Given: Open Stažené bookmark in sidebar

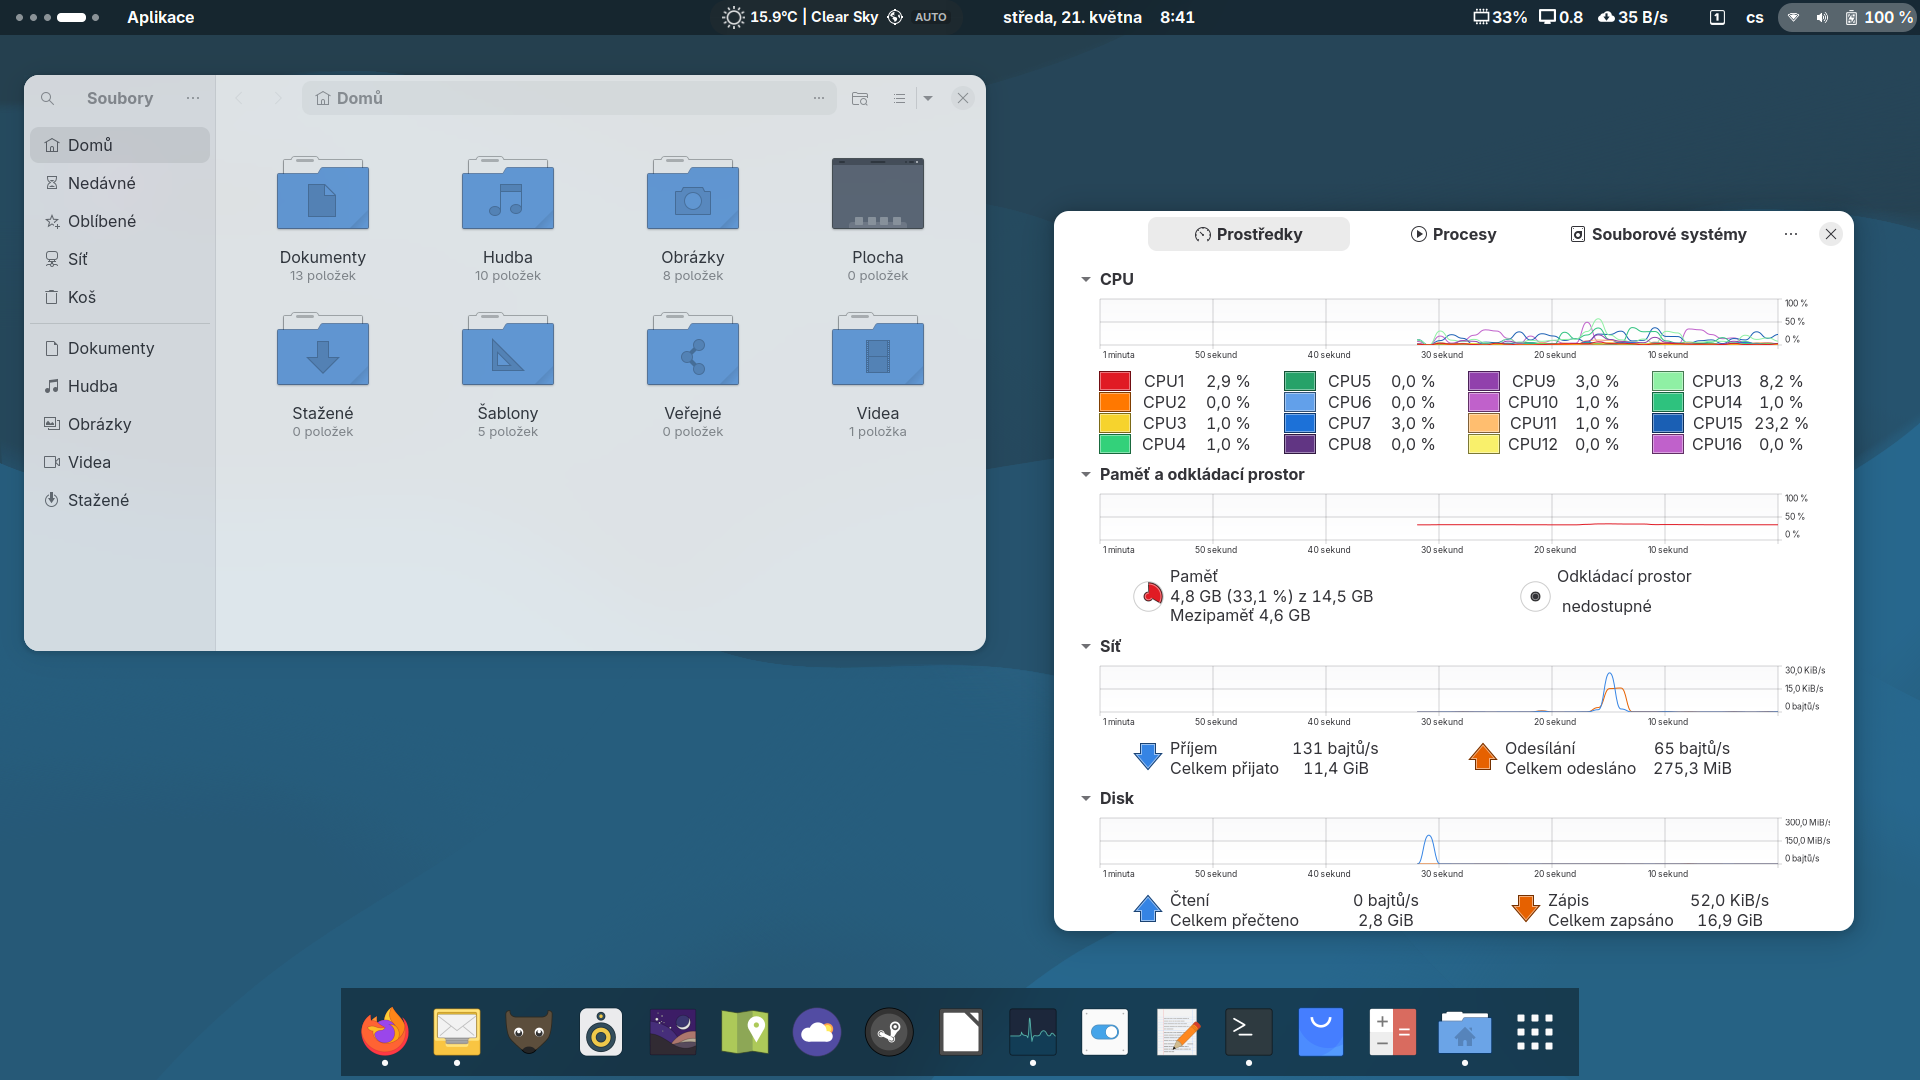Looking at the screenshot, I should (x=120, y=500).
